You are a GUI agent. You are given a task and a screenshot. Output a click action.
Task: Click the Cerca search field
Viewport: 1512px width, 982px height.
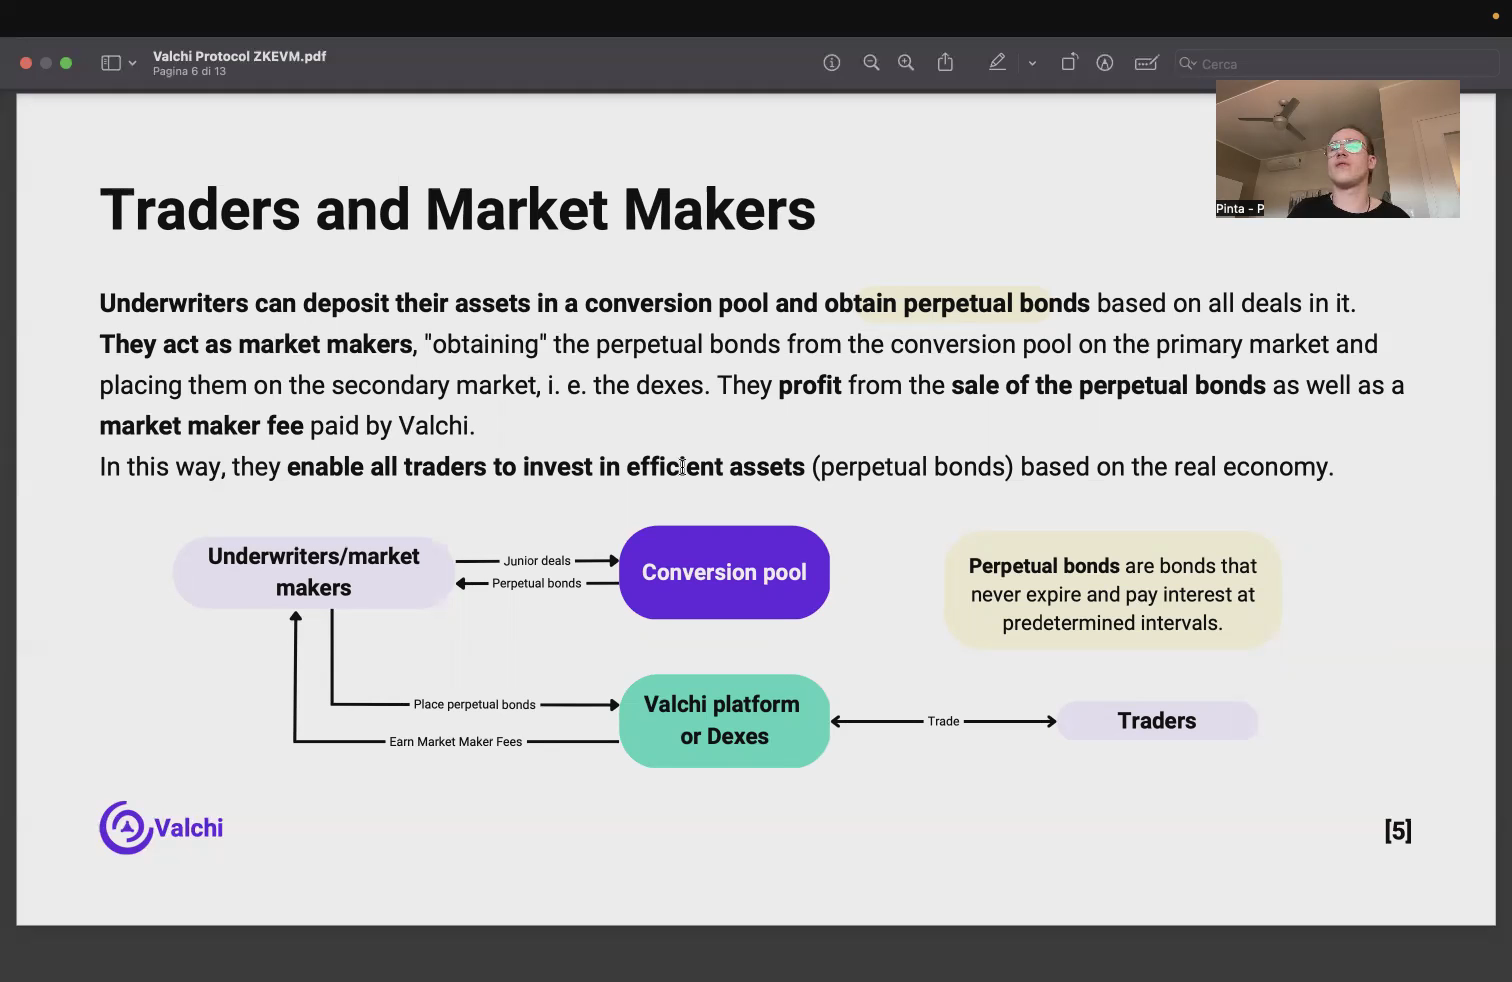pyautogui.click(x=1337, y=63)
